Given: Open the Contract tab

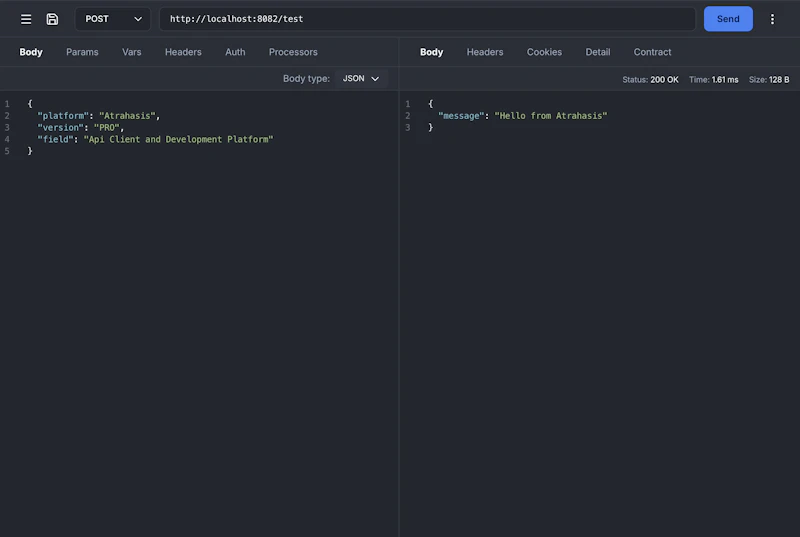Looking at the screenshot, I should pyautogui.click(x=652, y=52).
